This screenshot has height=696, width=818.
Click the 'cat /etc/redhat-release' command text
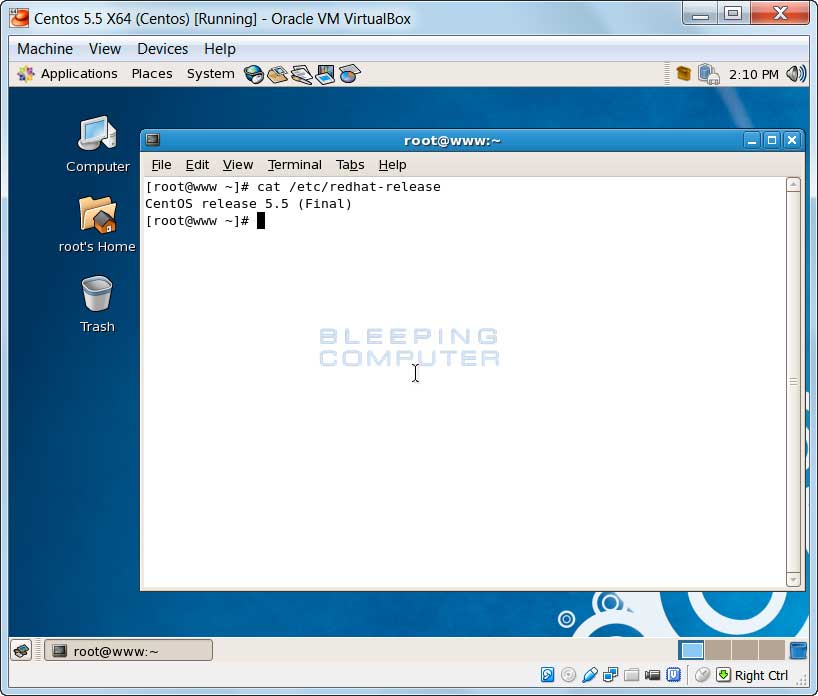pos(348,187)
